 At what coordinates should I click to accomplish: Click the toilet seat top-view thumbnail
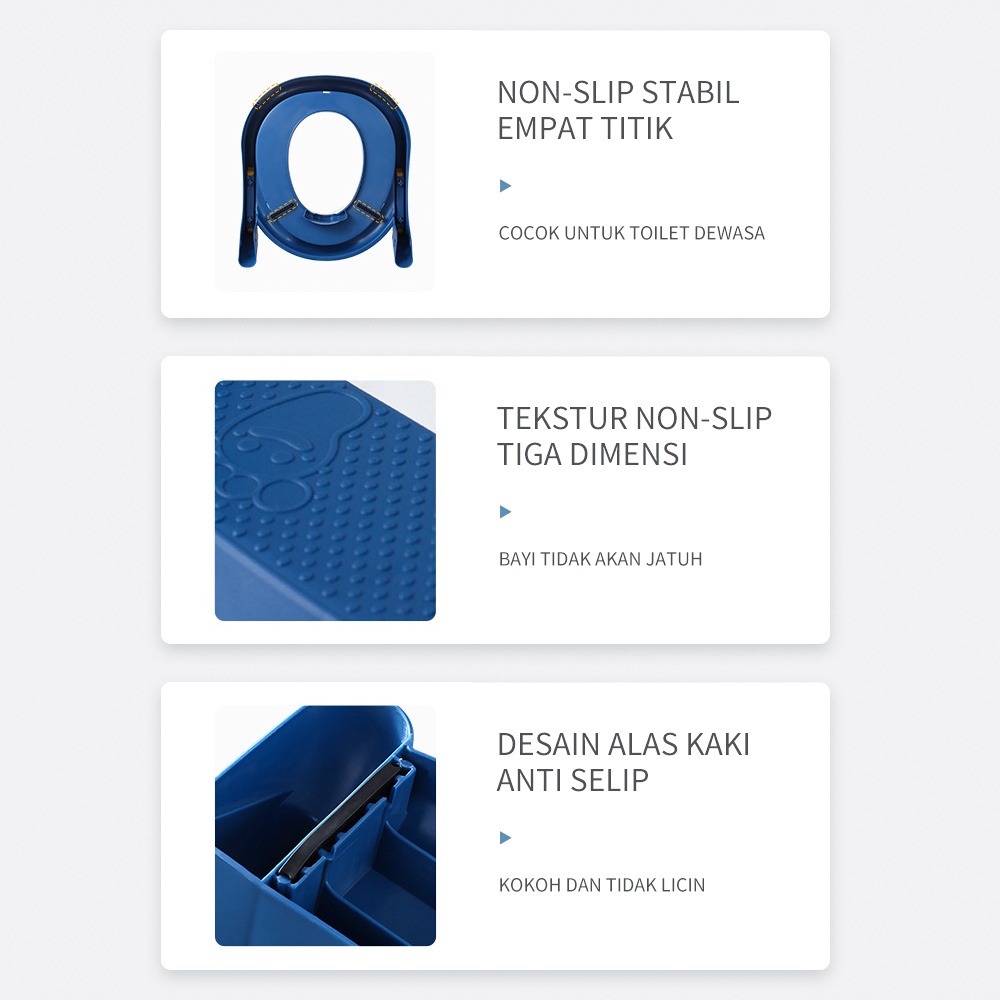coord(325,172)
